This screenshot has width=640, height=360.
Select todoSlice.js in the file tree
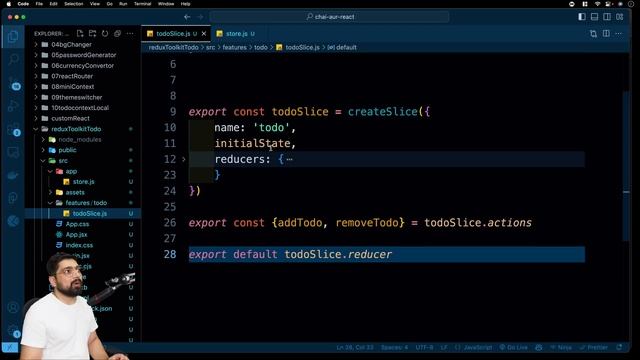(x=83, y=213)
